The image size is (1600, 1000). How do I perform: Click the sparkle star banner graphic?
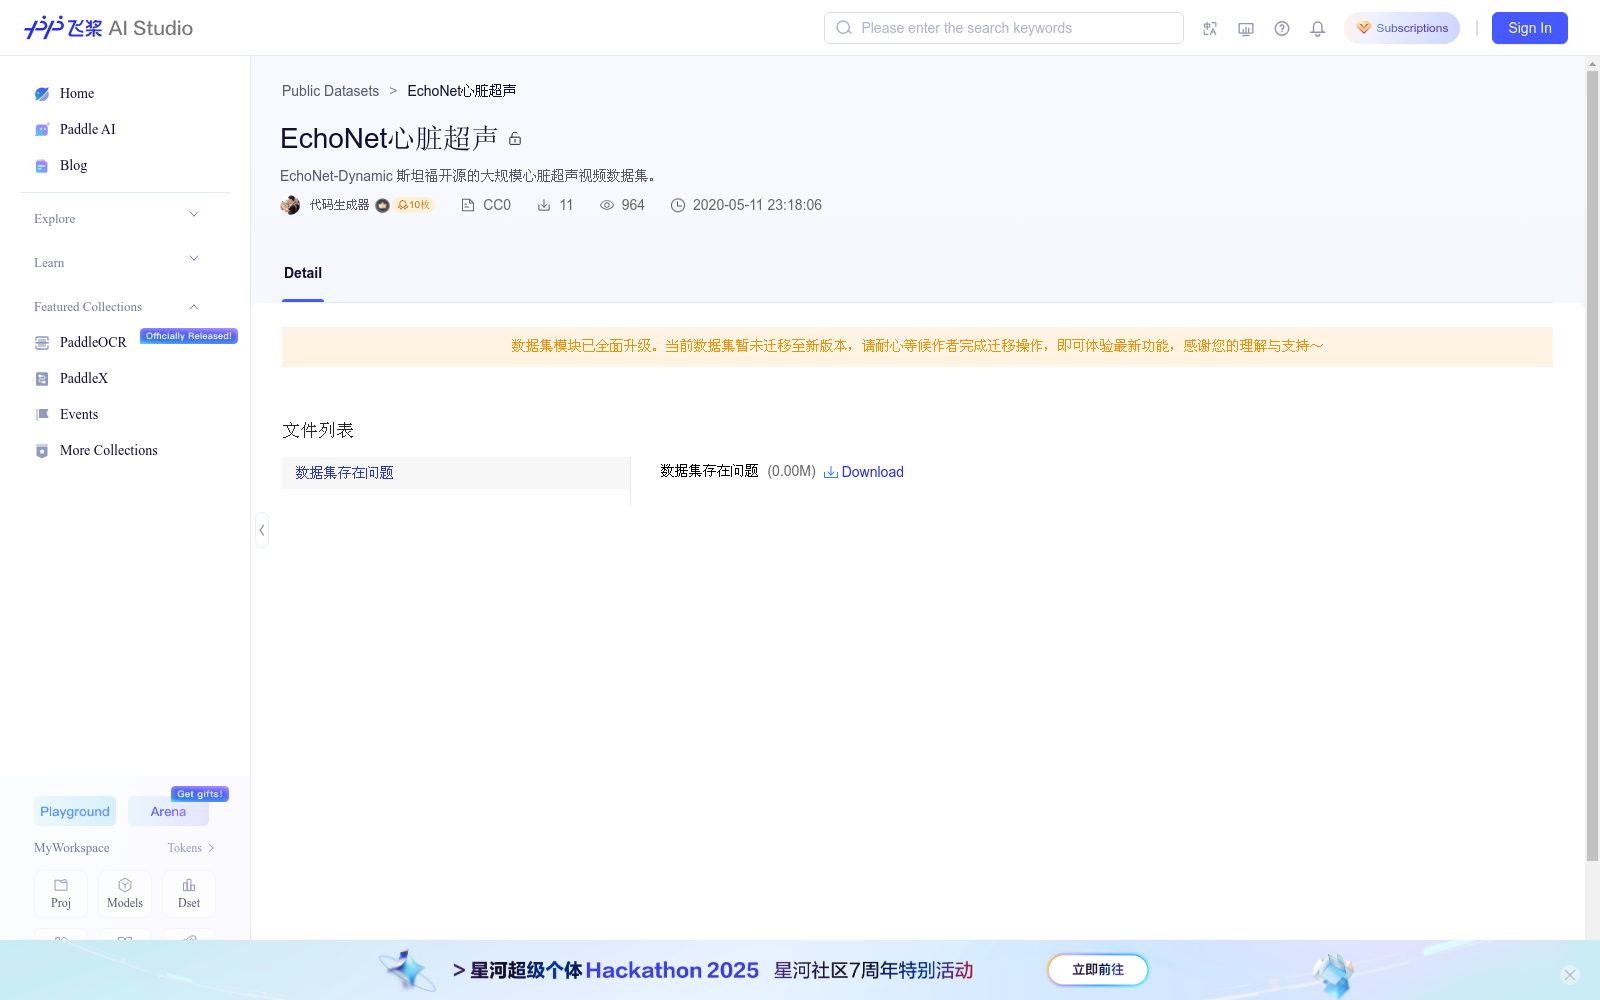[x=407, y=970]
